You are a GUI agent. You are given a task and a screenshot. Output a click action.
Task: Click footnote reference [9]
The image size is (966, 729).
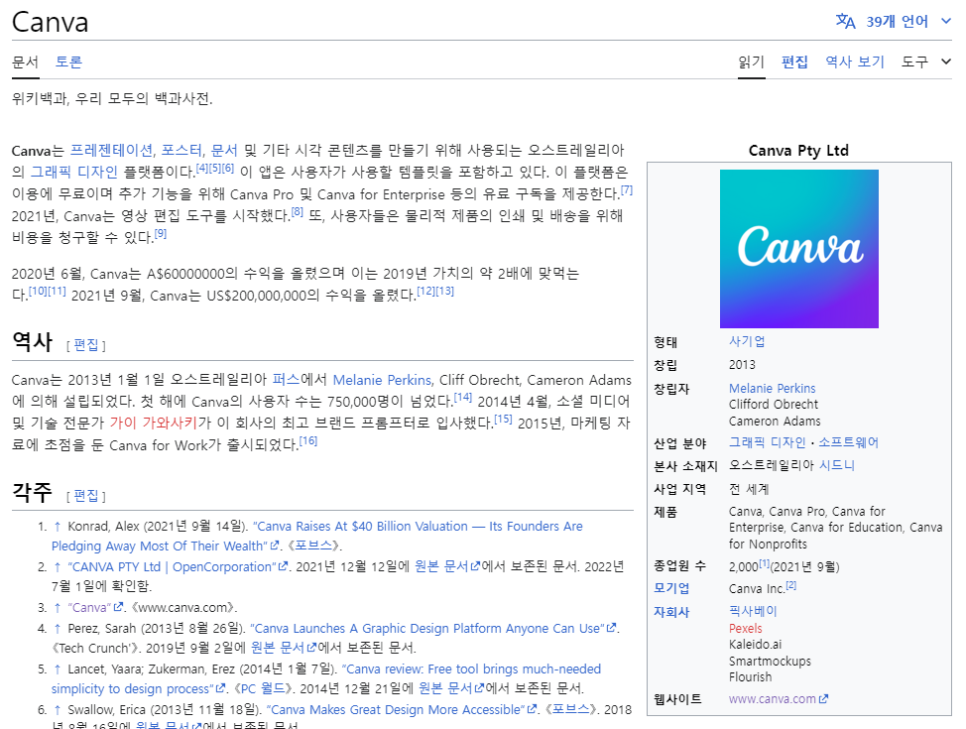[161, 234]
